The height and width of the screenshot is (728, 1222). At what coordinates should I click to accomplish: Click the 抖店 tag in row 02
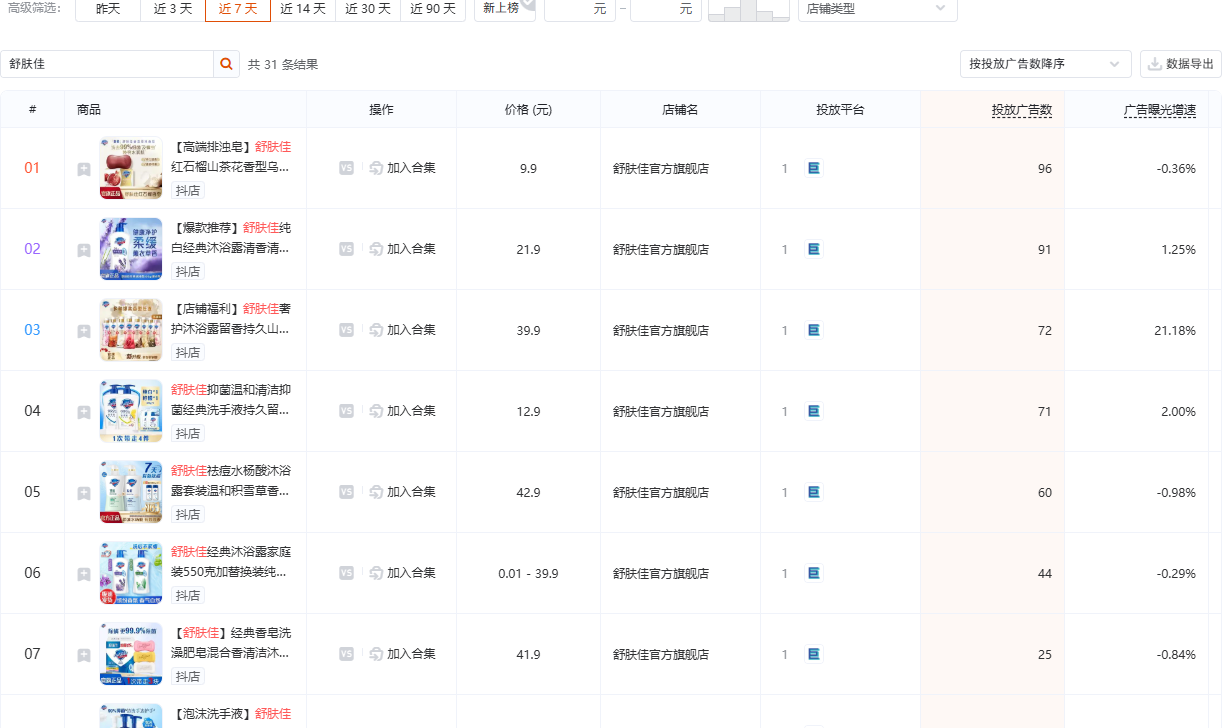[187, 271]
